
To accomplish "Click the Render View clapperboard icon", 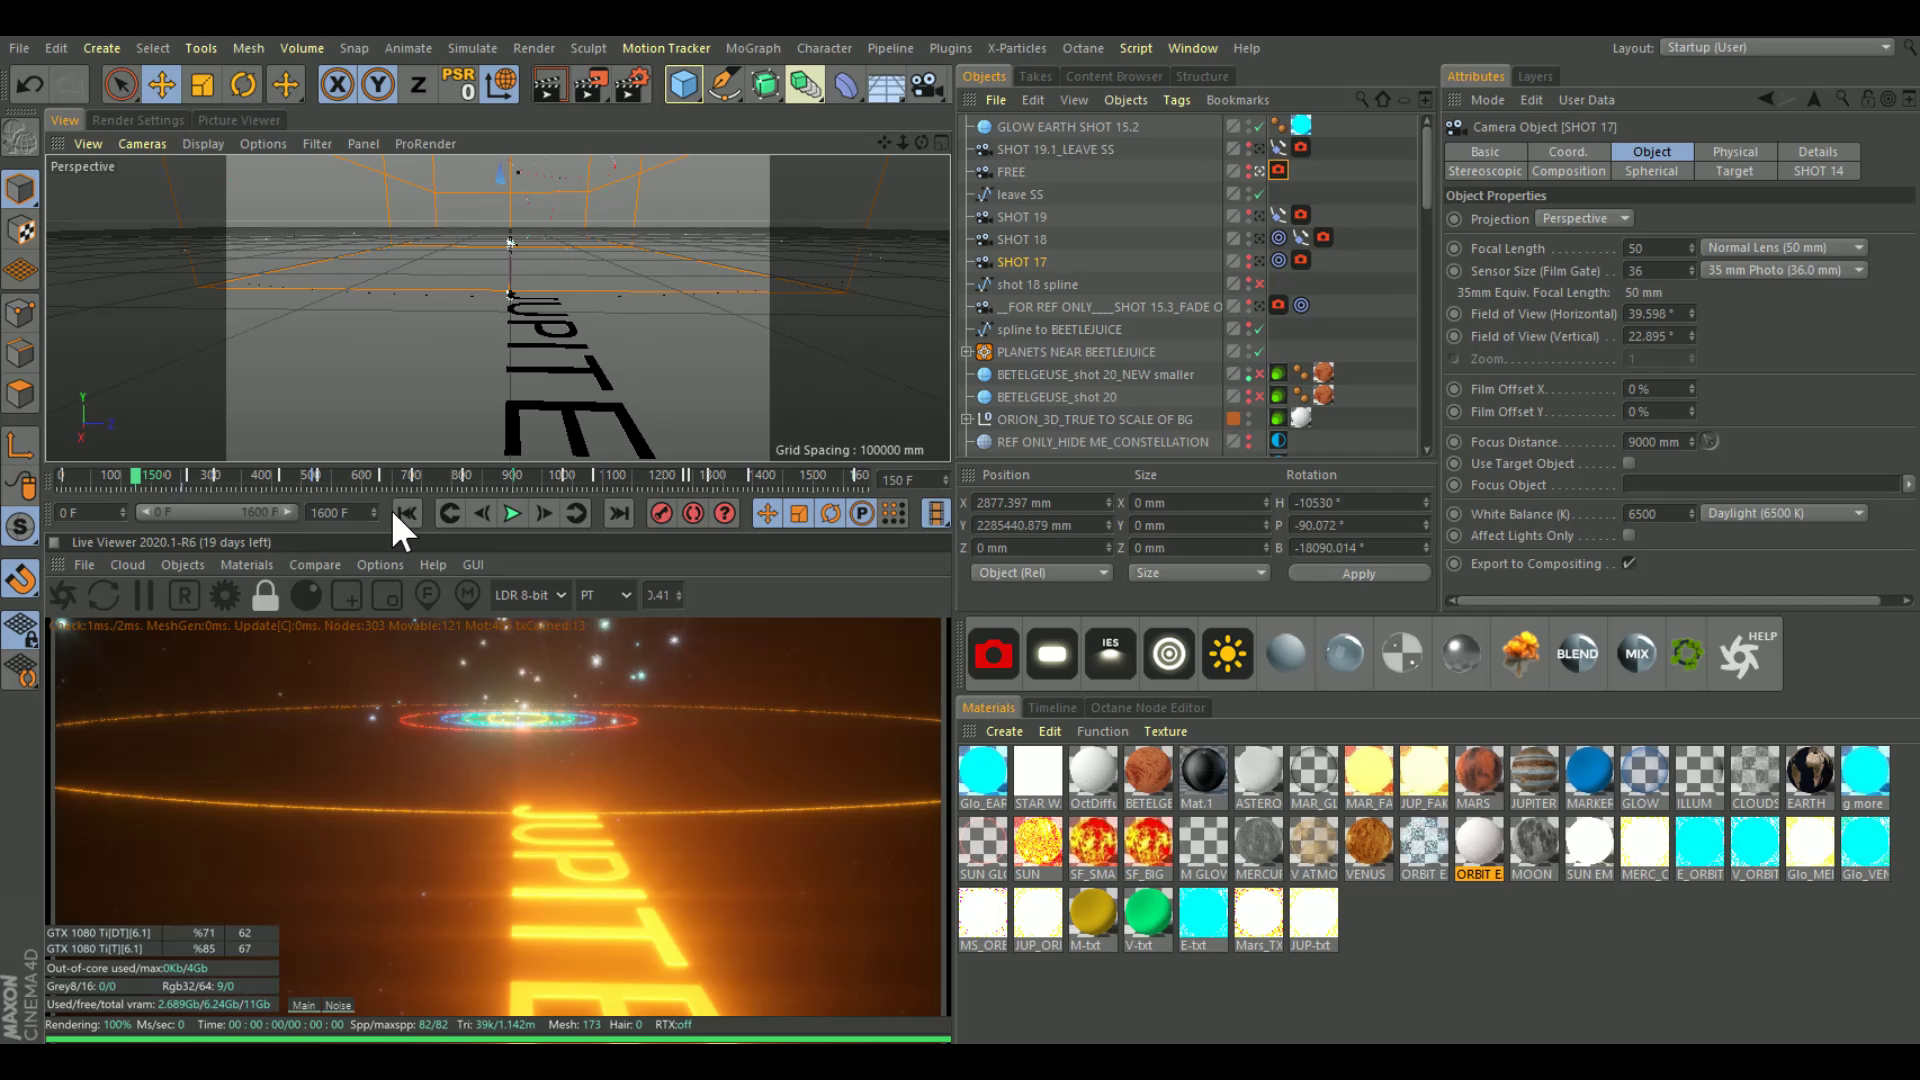I will (549, 85).
